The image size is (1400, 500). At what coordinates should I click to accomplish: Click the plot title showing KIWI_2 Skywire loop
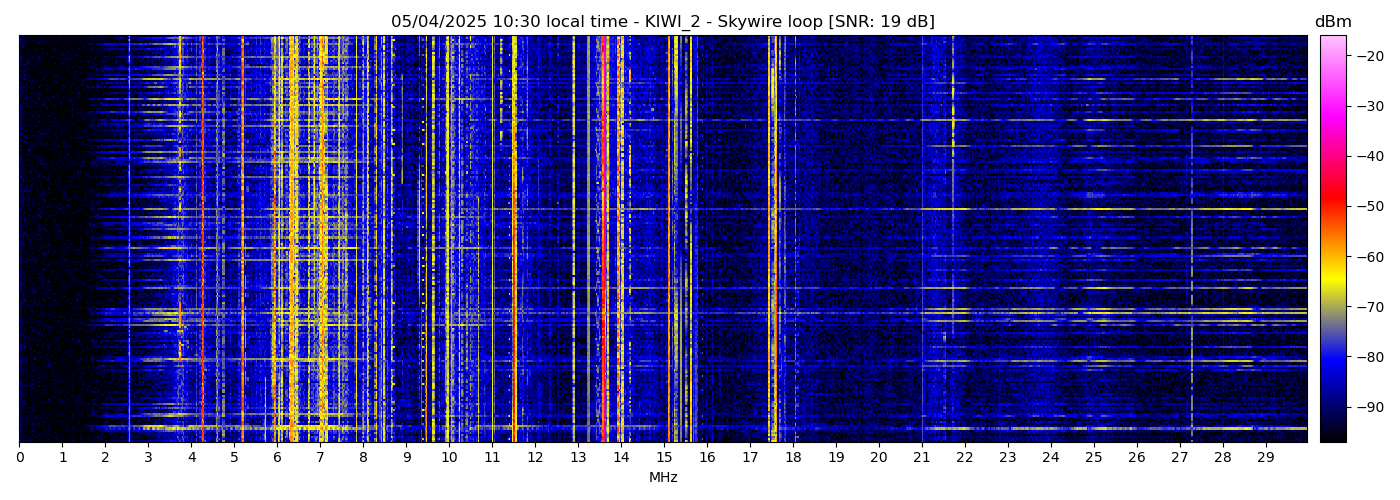pos(662,22)
